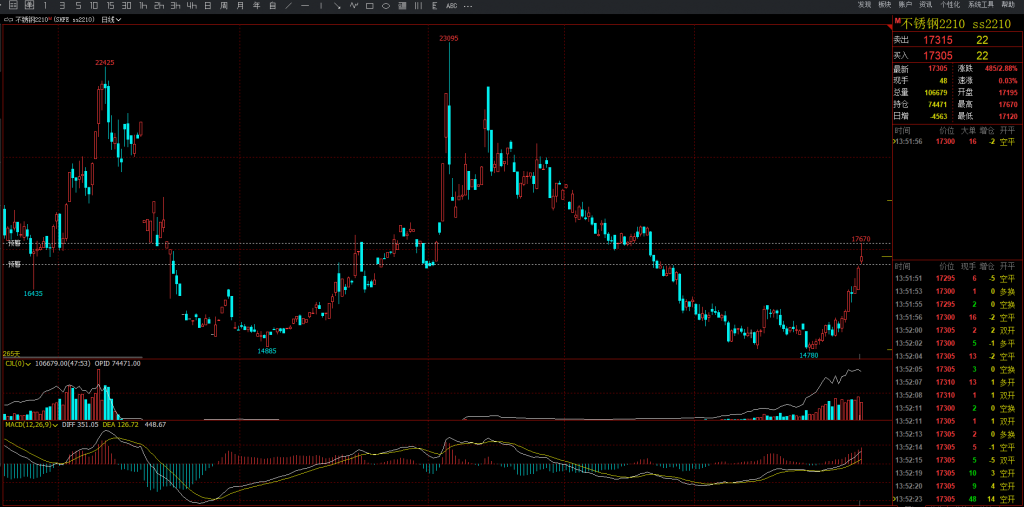
Task: Switch chart to 15-minute period
Action: [x=110, y=6]
